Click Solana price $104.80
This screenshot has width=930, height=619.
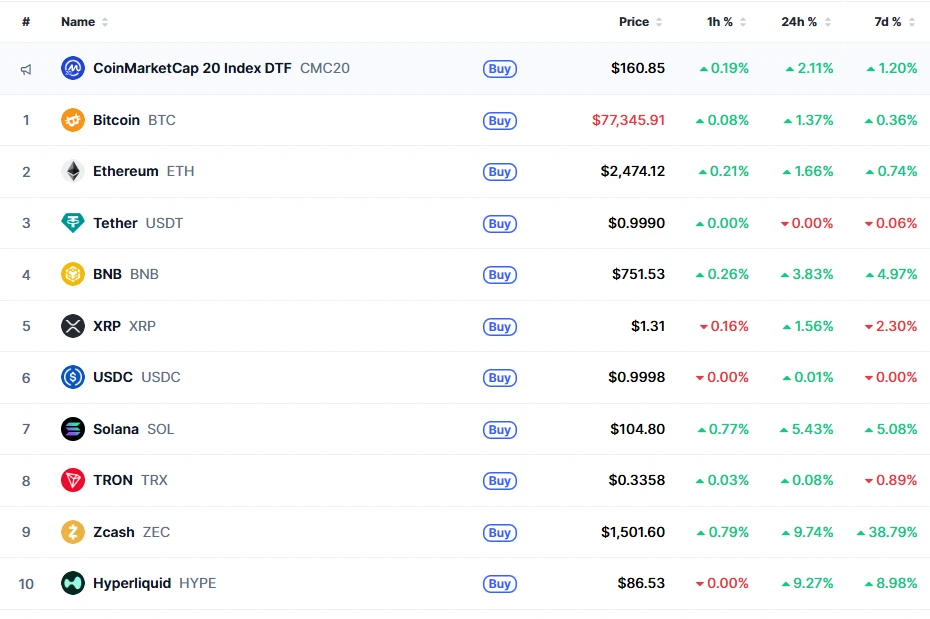(x=638, y=429)
